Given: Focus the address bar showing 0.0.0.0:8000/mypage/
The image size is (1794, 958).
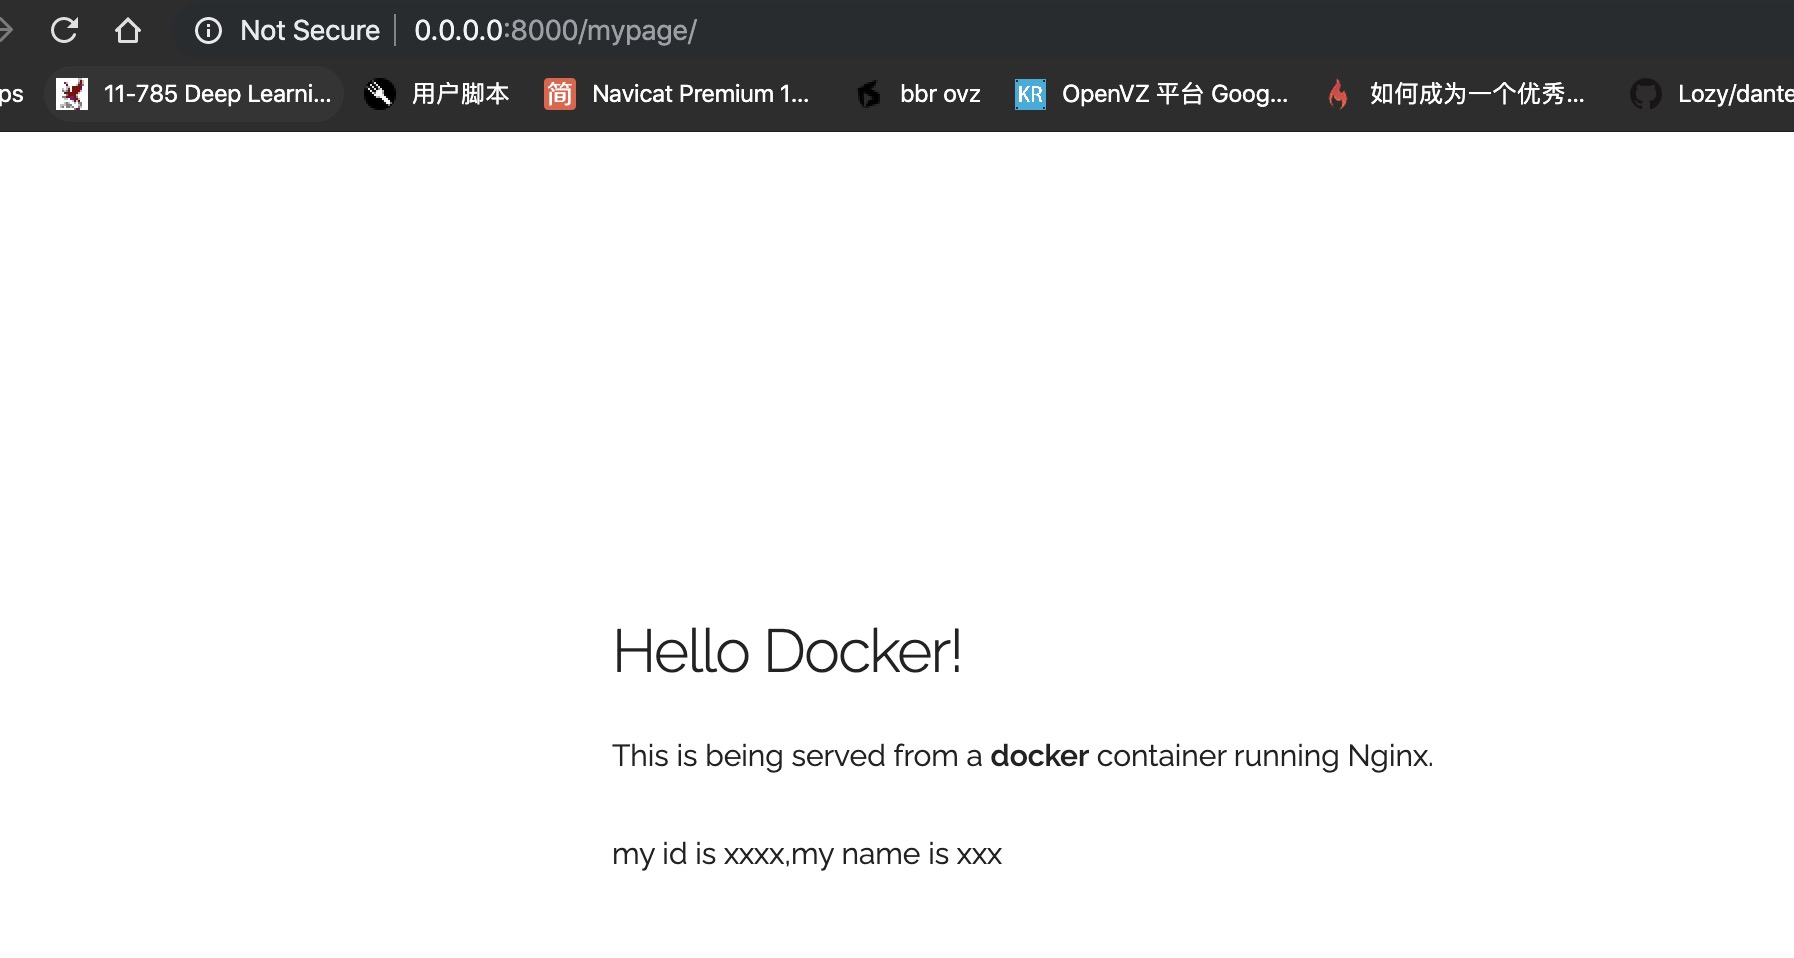Looking at the screenshot, I should 555,31.
